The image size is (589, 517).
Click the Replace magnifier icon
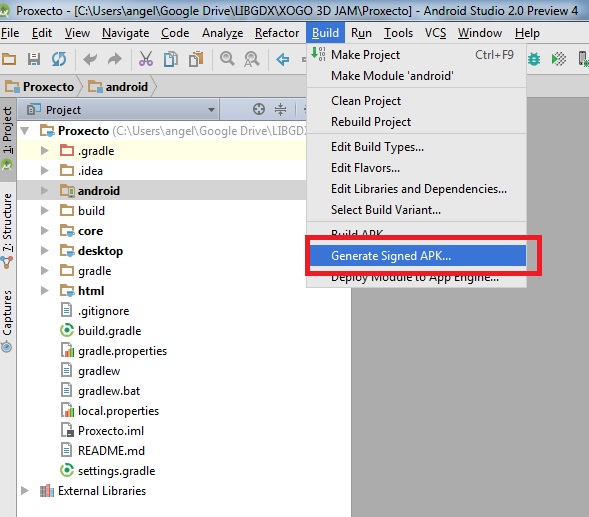[x=252, y=59]
